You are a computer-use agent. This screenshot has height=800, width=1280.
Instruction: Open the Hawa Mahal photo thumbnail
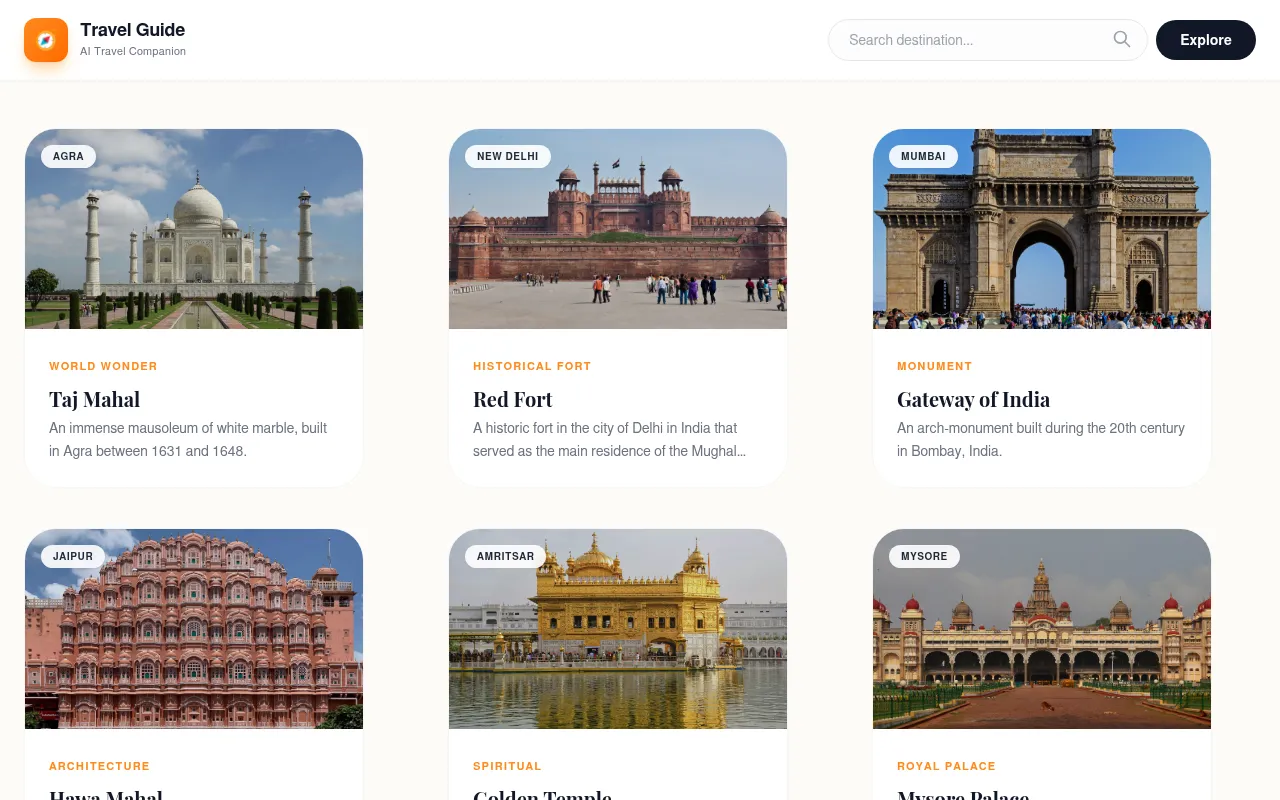[x=194, y=629]
